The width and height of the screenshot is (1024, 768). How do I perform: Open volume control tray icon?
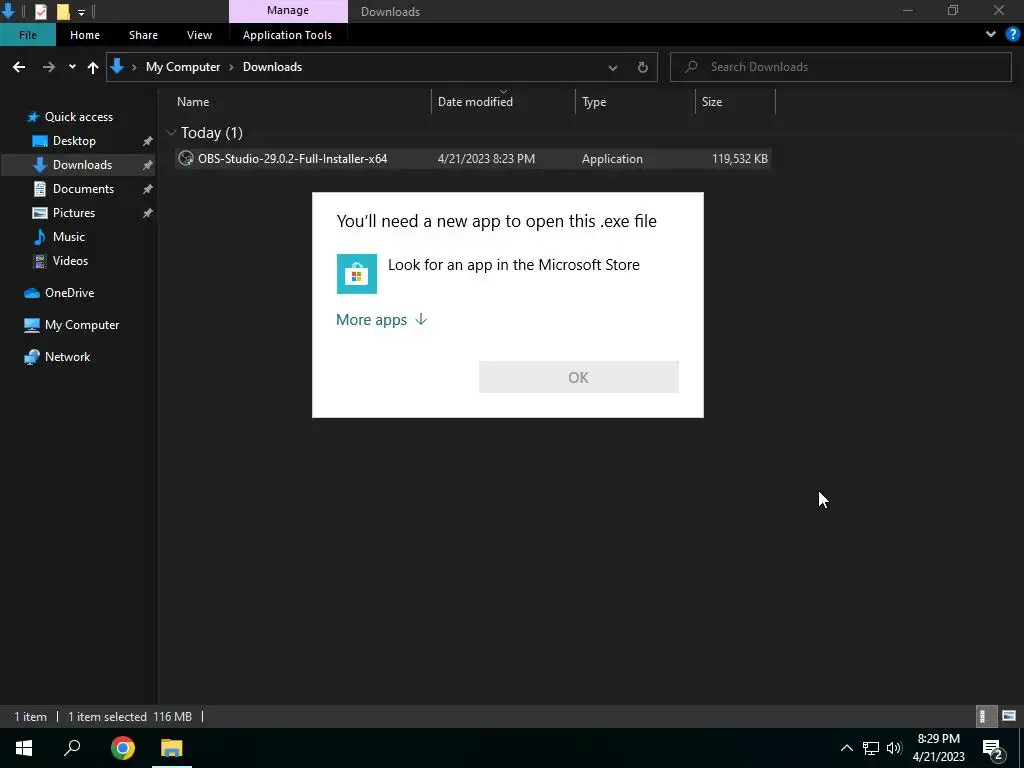894,748
